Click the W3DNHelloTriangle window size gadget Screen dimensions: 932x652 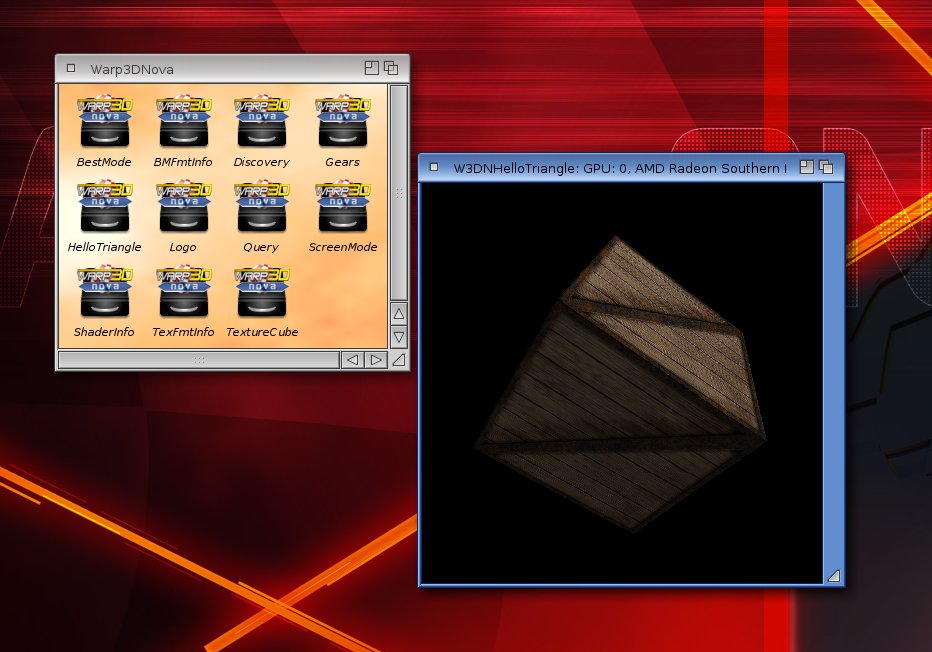click(834, 575)
